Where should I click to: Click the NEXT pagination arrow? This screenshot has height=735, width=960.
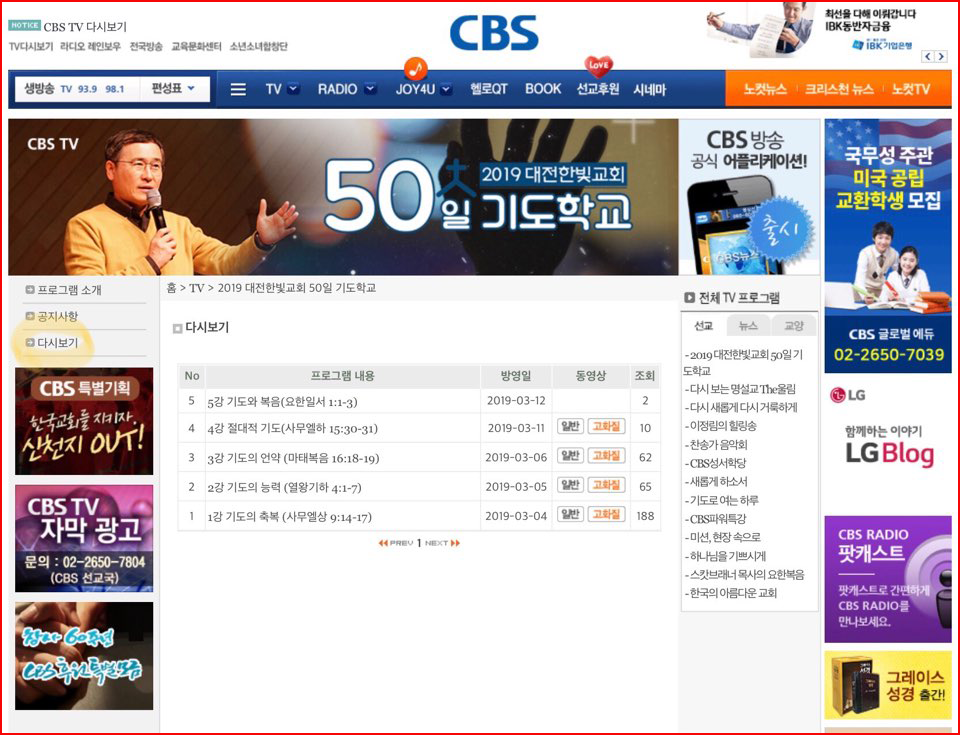pyautogui.click(x=443, y=543)
